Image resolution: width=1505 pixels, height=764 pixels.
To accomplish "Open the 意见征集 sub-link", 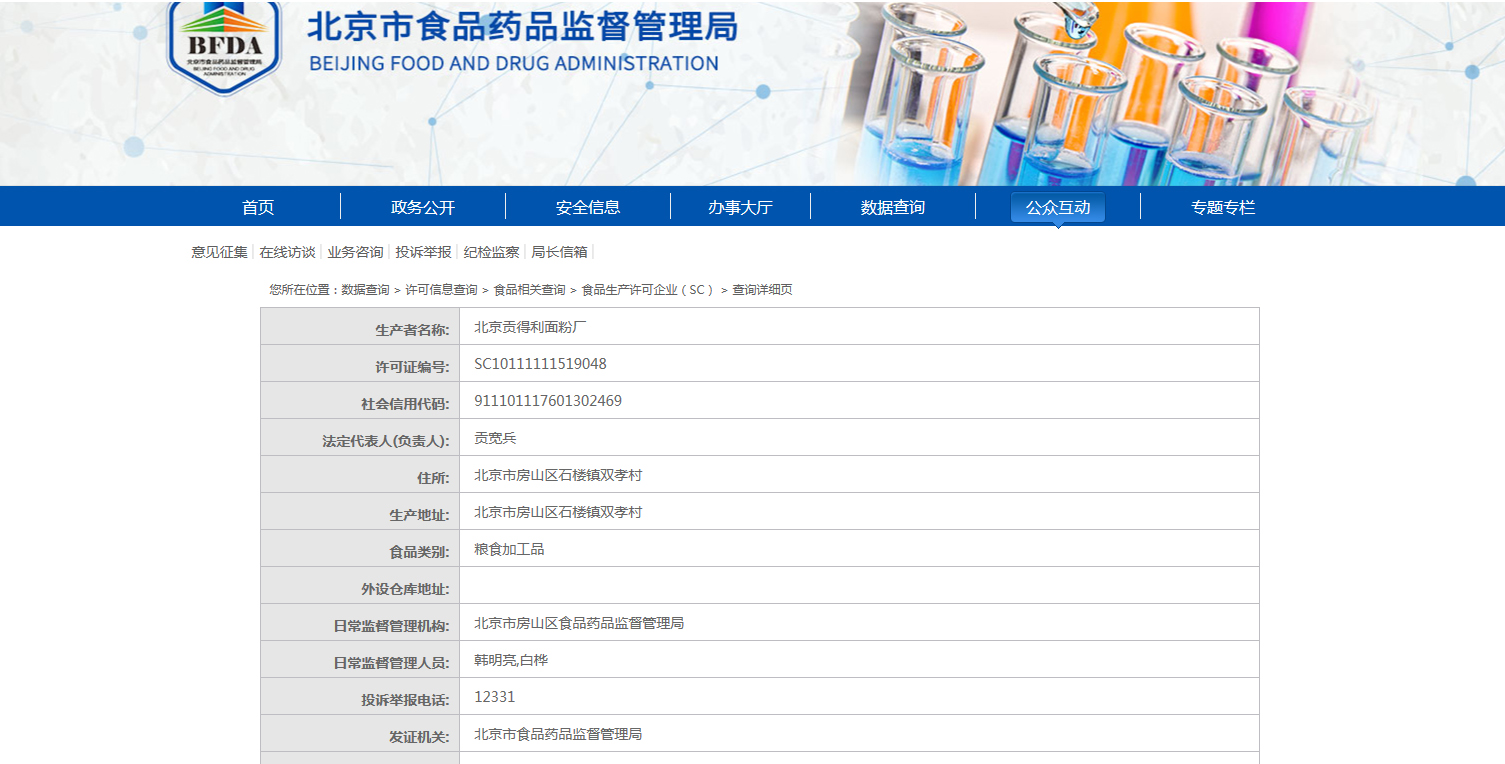I will pyautogui.click(x=220, y=252).
